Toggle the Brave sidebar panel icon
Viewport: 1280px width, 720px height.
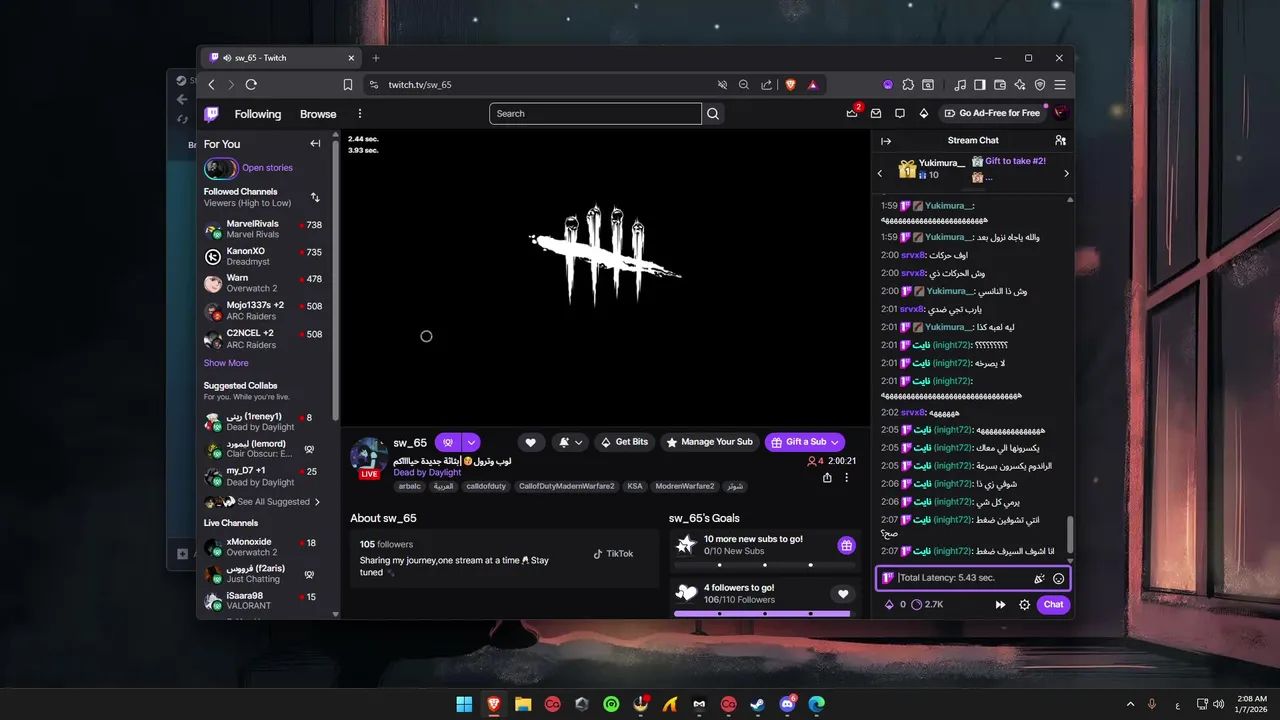[980, 85]
